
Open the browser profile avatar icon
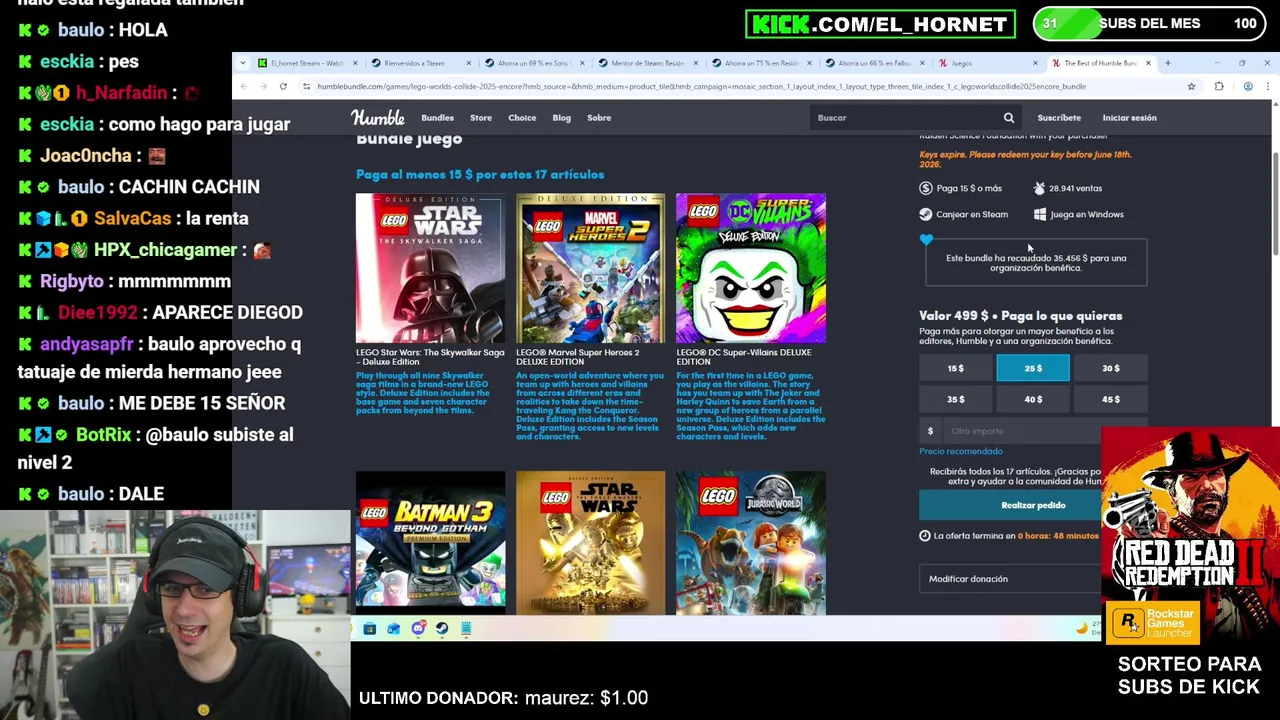pos(1248,87)
